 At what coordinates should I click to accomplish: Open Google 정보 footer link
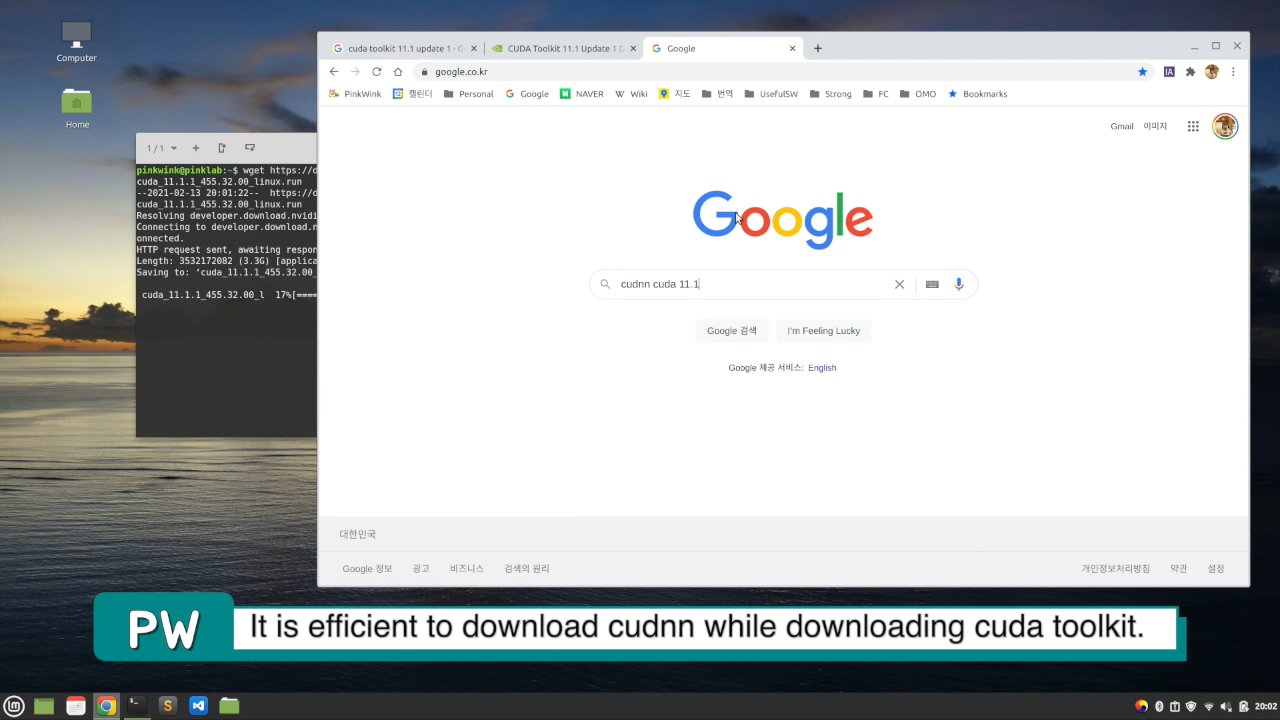367,569
